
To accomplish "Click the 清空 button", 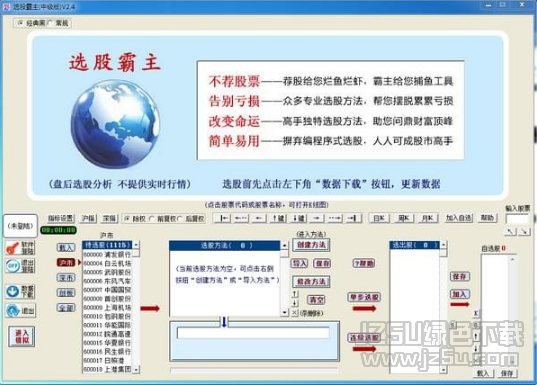I will [316, 300].
